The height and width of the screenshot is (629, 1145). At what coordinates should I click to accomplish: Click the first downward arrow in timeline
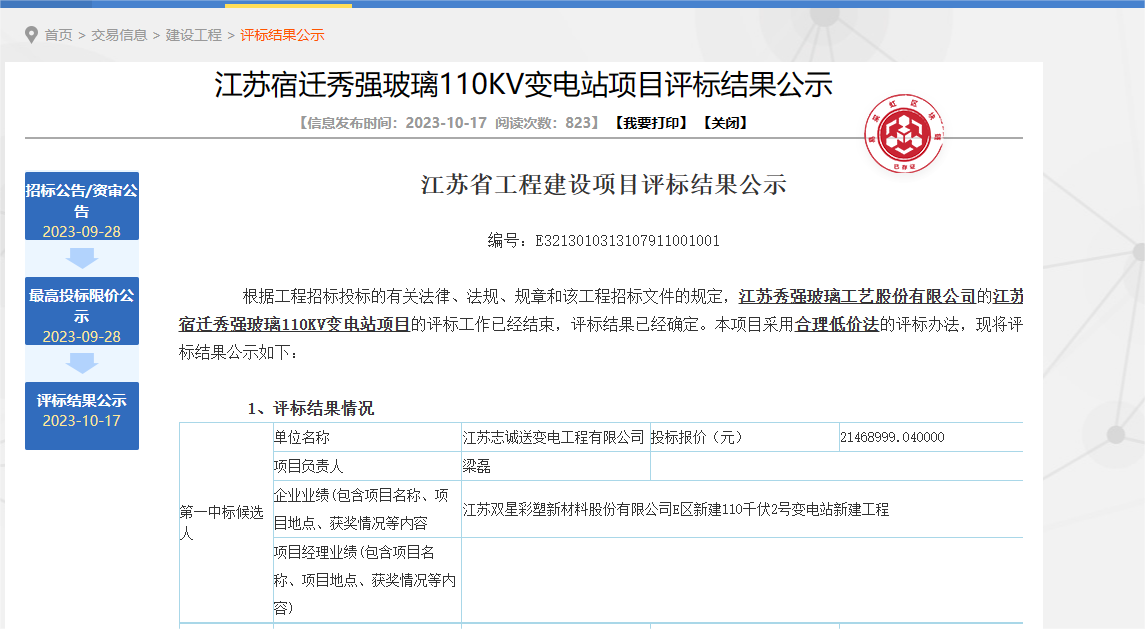[x=82, y=258]
